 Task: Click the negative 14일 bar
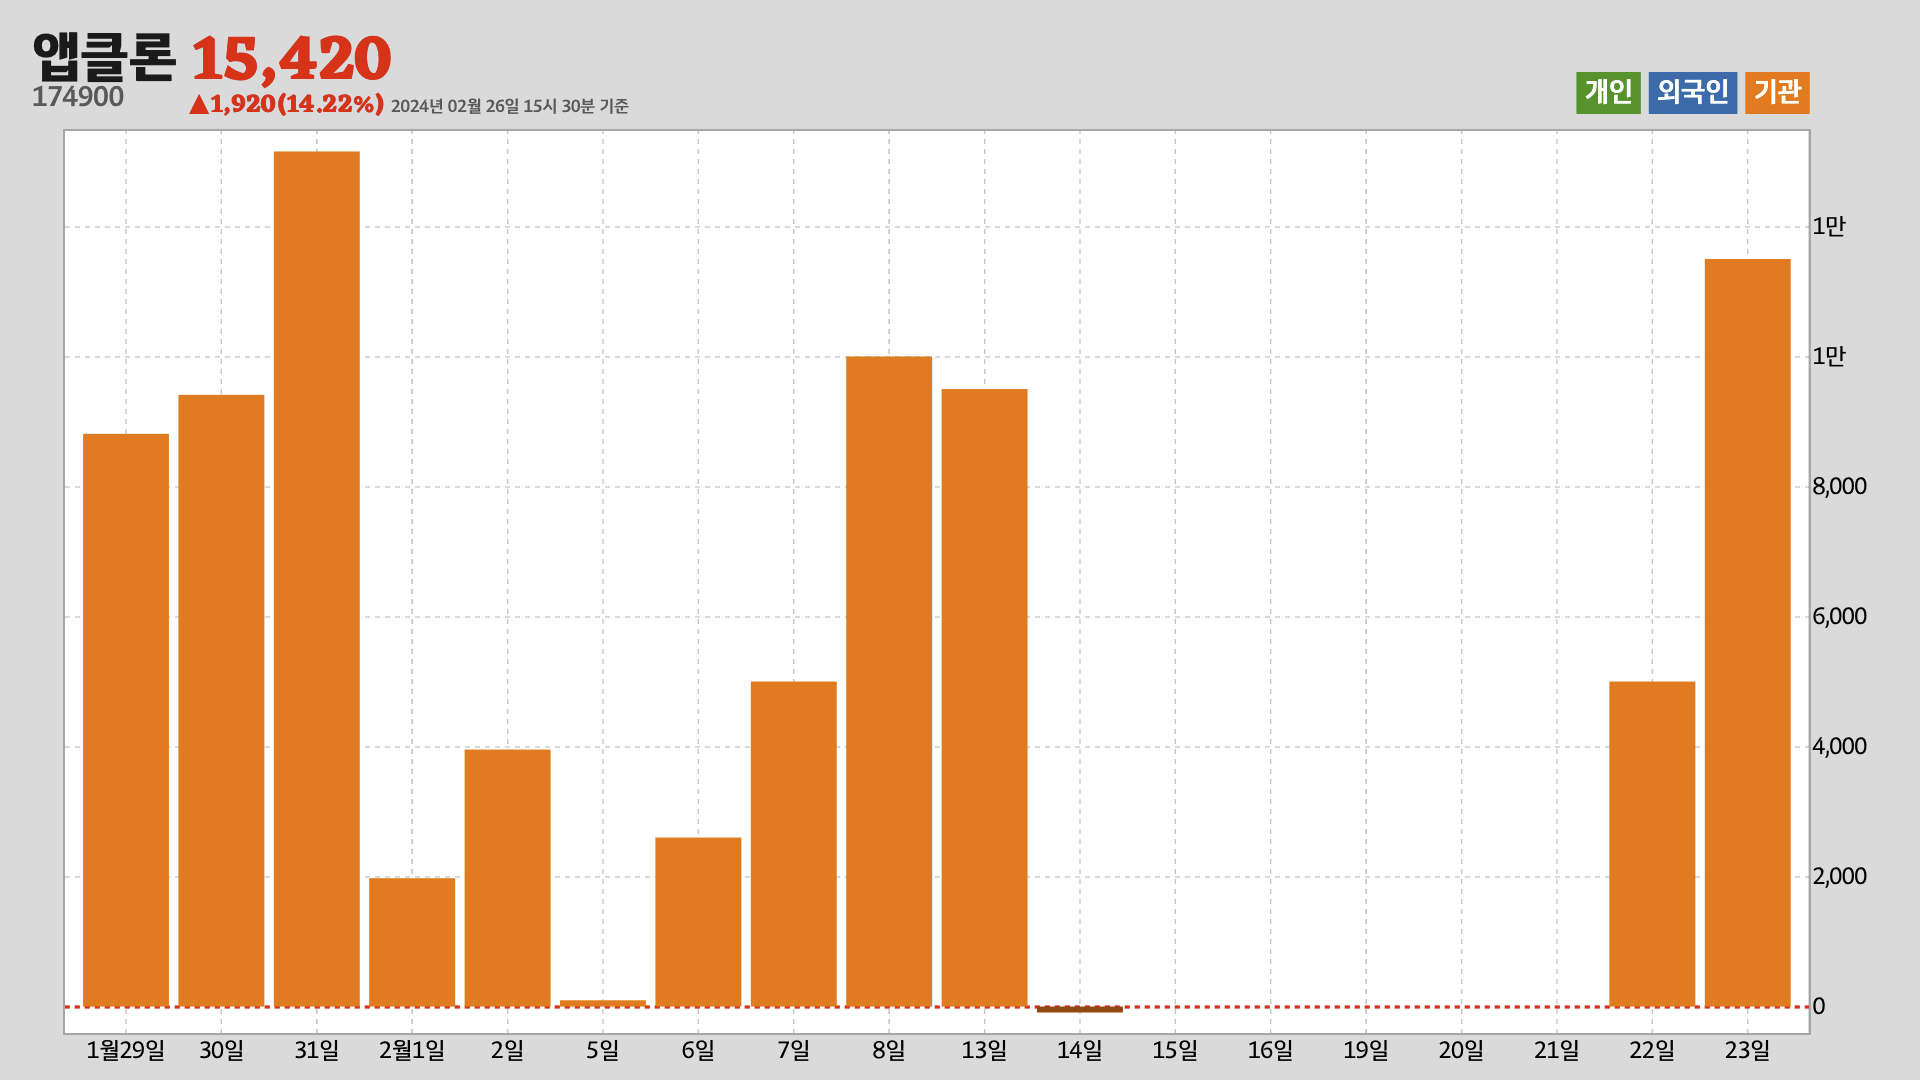pos(1080,1010)
